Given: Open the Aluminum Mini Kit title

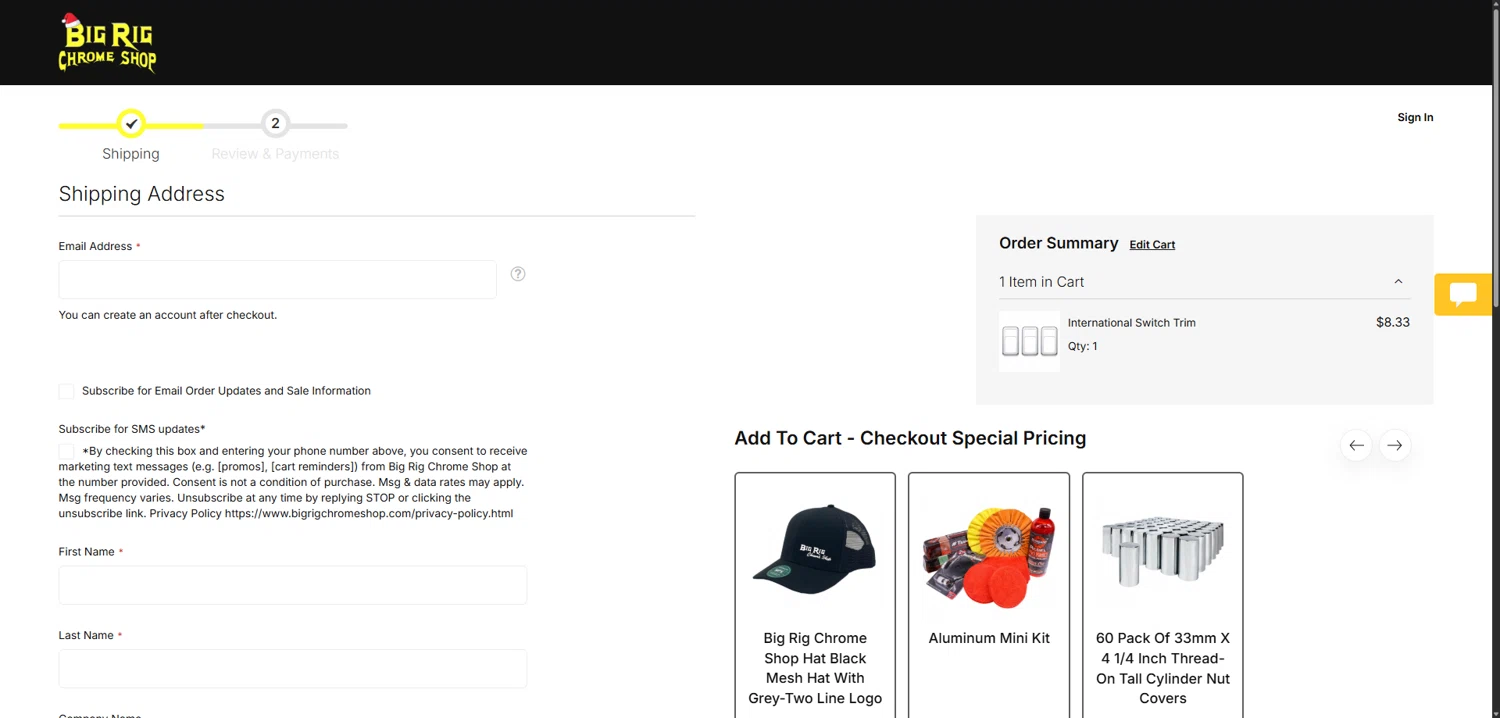Looking at the screenshot, I should tap(989, 638).
